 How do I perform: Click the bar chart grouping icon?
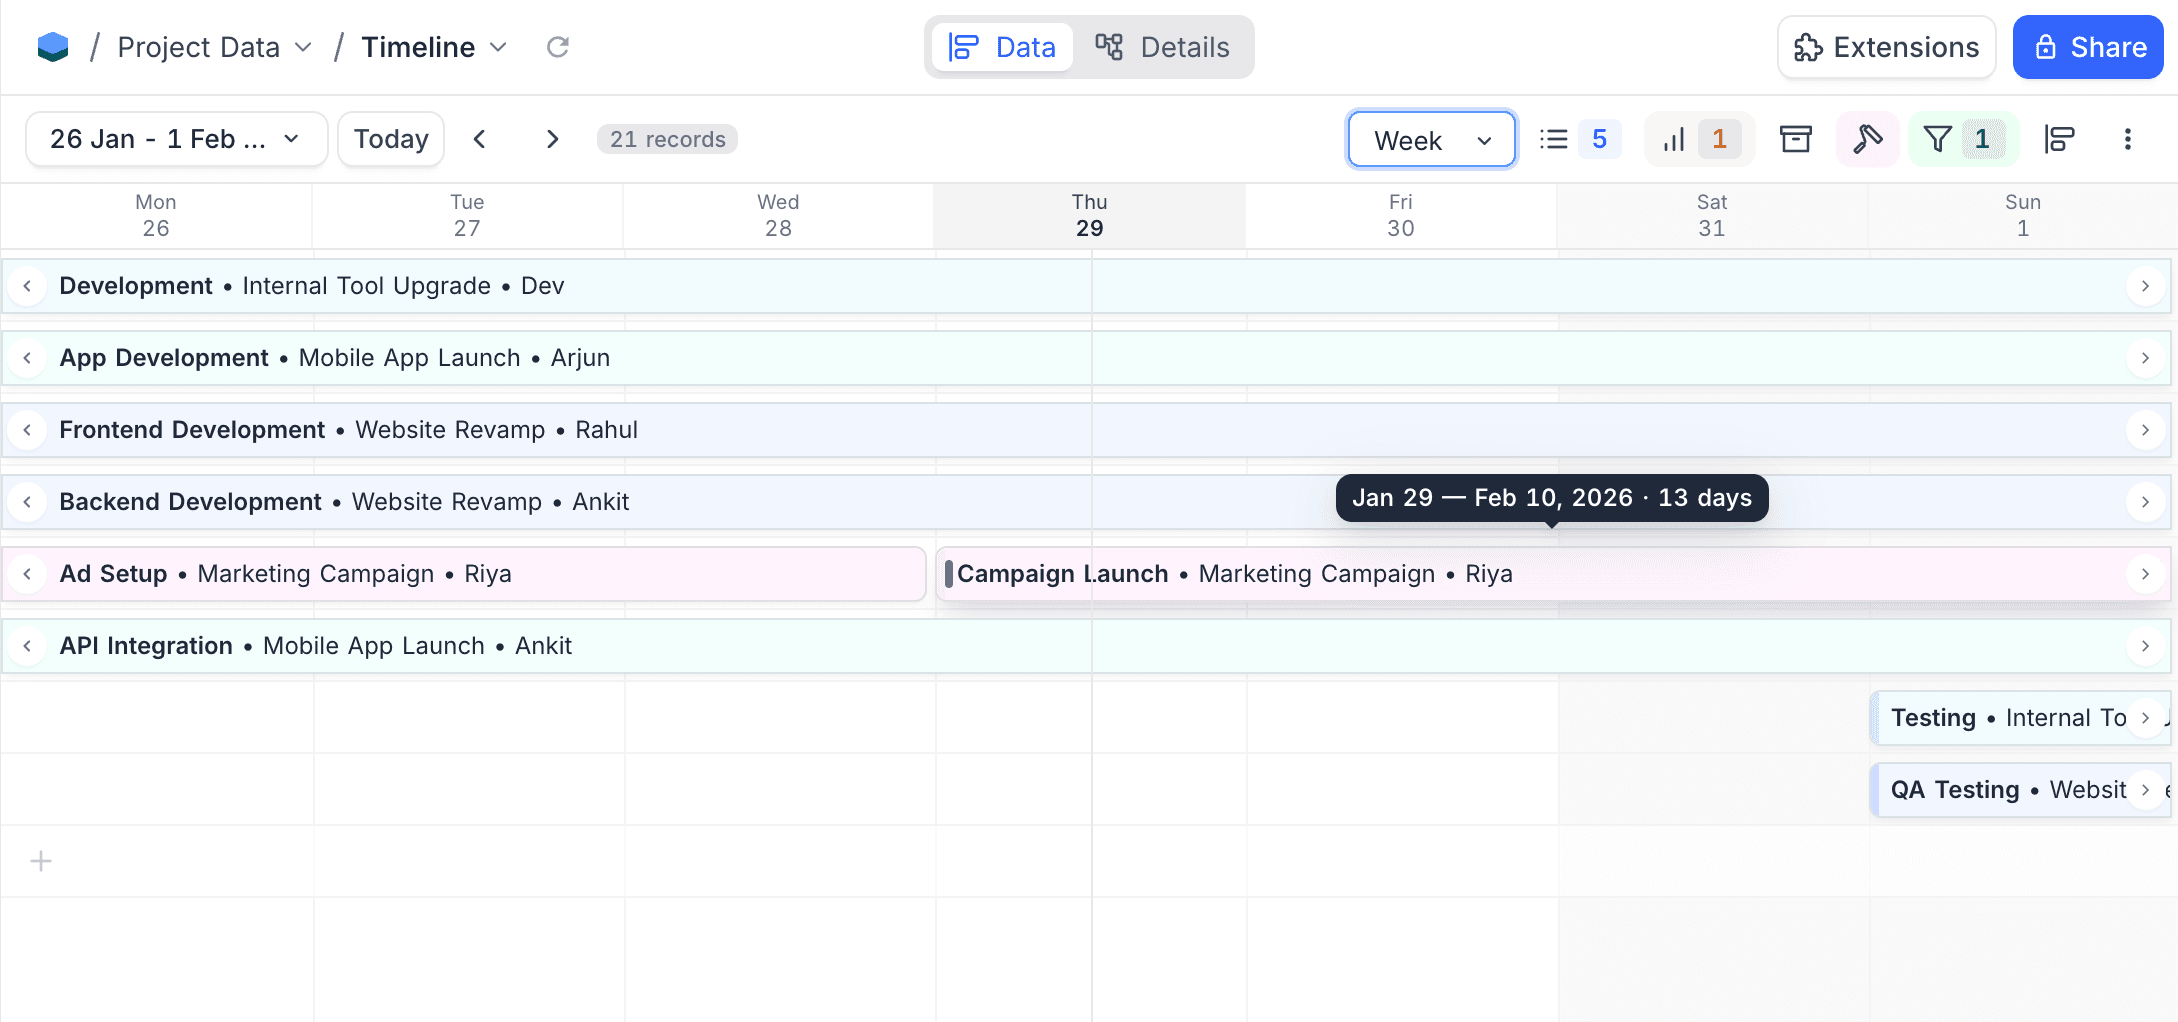point(1674,139)
